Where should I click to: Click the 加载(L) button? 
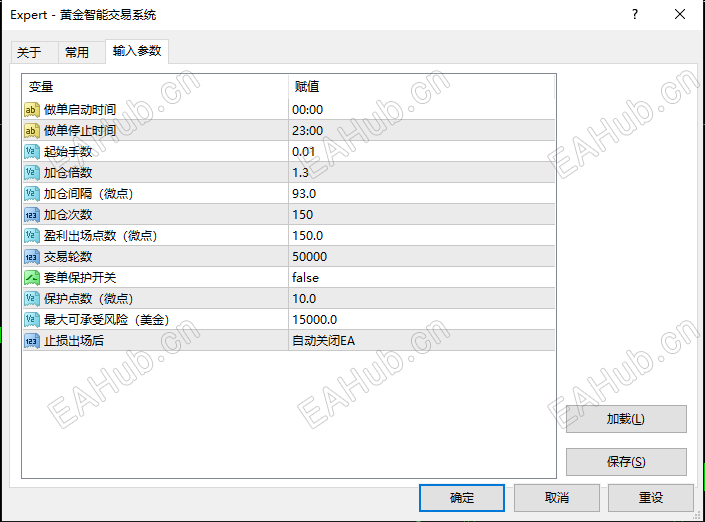click(626, 419)
